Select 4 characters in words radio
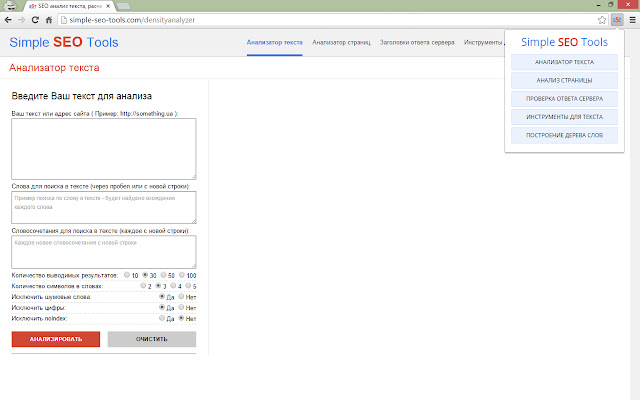Image resolution: width=640 pixels, height=400 pixels. [x=173, y=286]
